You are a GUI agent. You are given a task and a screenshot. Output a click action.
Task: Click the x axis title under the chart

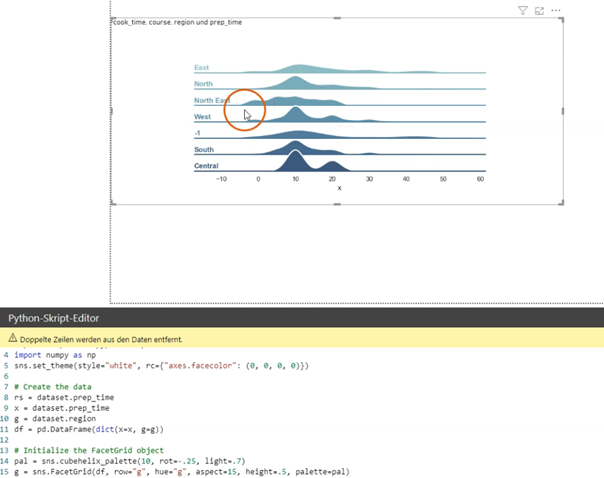[x=339, y=188]
